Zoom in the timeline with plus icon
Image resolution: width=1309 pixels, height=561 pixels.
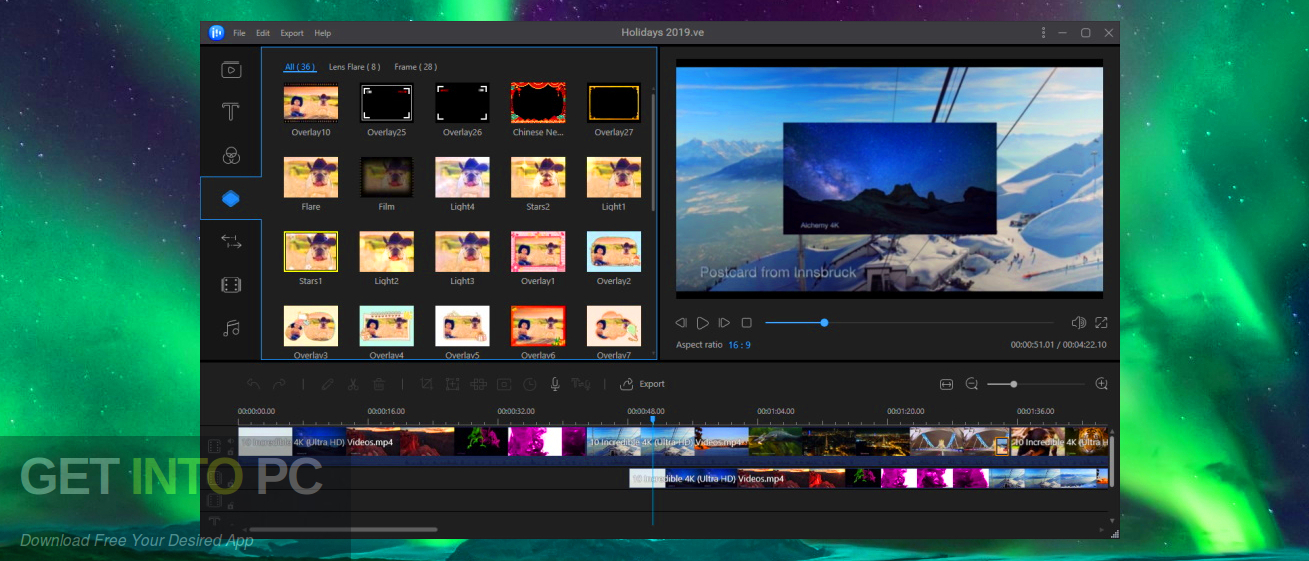1102,384
